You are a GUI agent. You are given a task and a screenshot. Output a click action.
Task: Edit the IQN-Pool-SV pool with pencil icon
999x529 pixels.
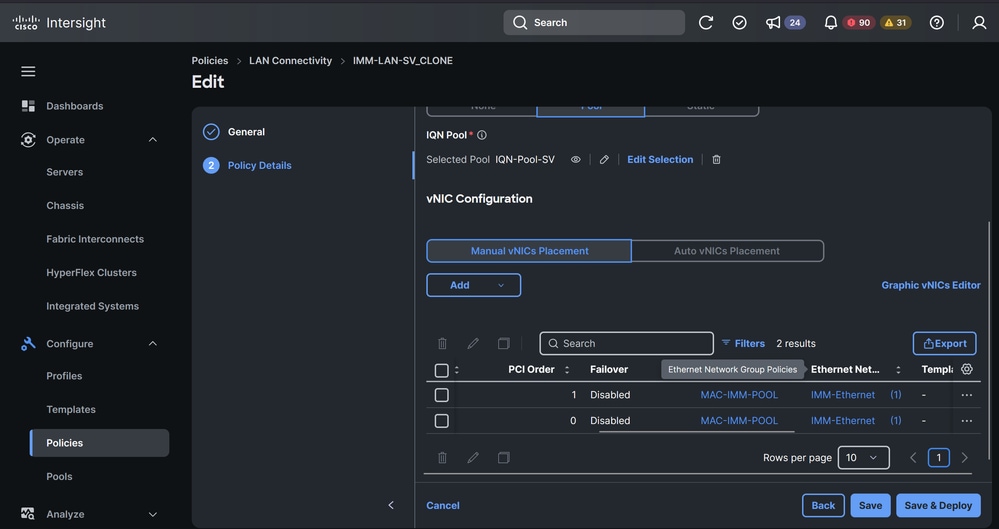(604, 160)
